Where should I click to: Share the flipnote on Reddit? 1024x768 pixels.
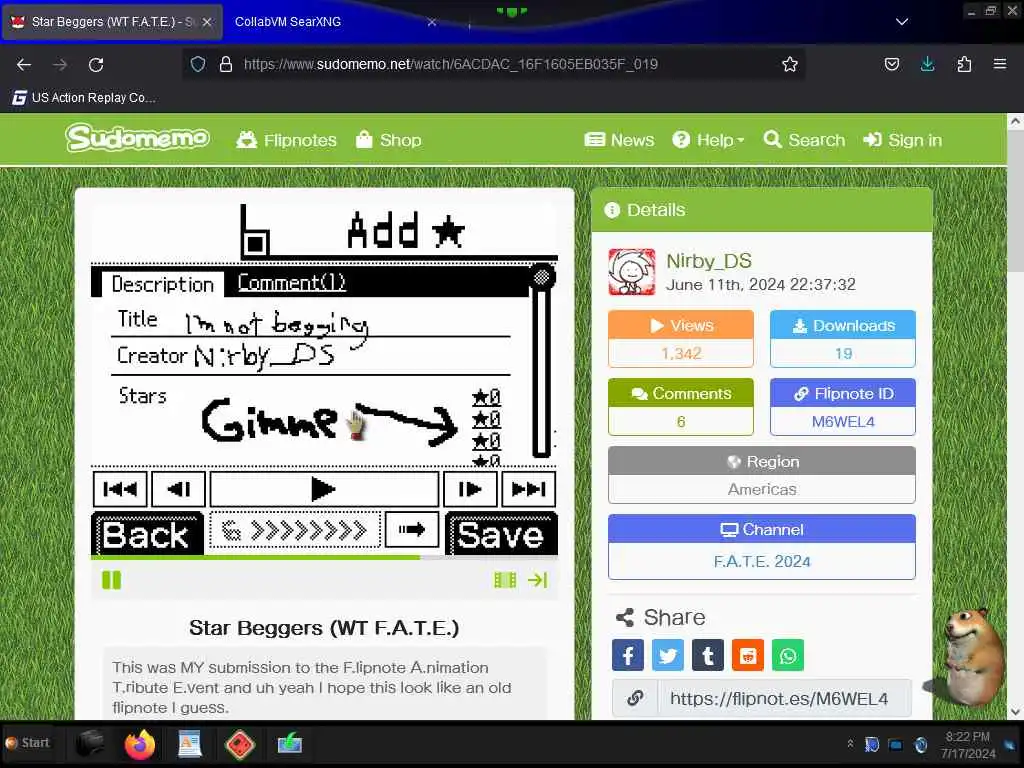point(748,655)
